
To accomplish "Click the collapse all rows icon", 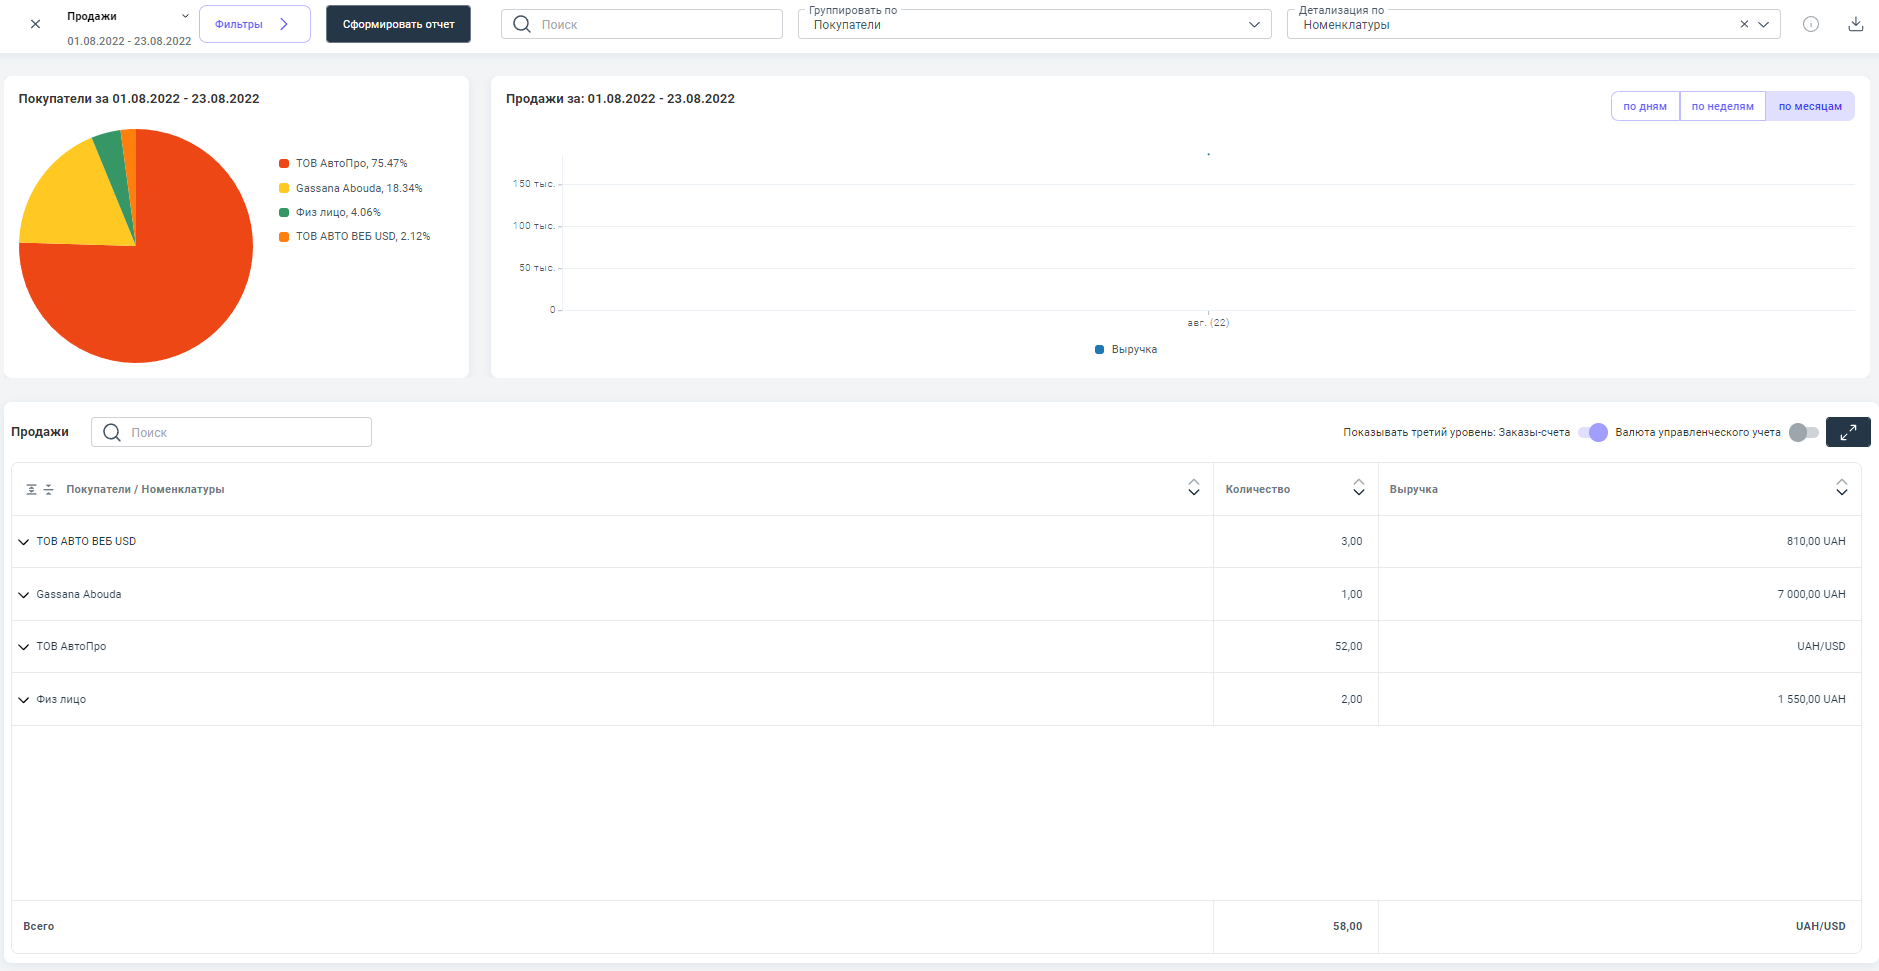I will click(48, 490).
